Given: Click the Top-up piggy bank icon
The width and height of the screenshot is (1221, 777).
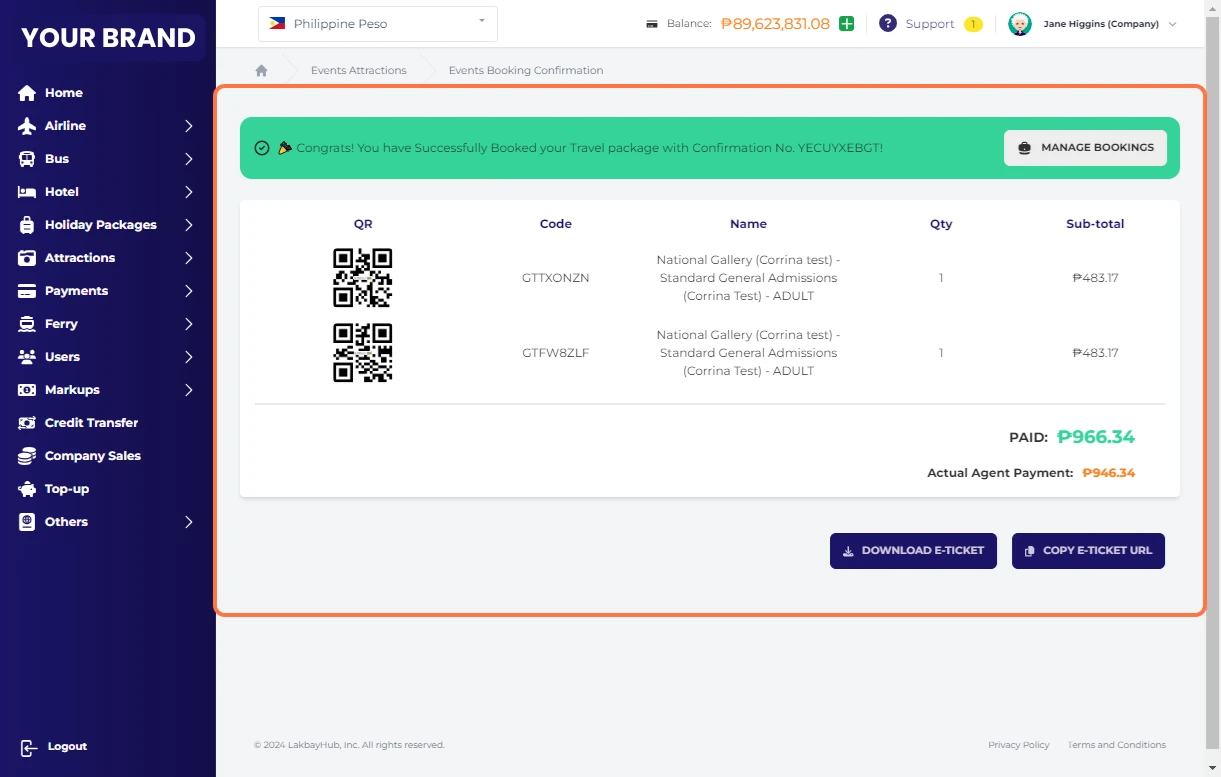Looking at the screenshot, I should click(27, 489).
